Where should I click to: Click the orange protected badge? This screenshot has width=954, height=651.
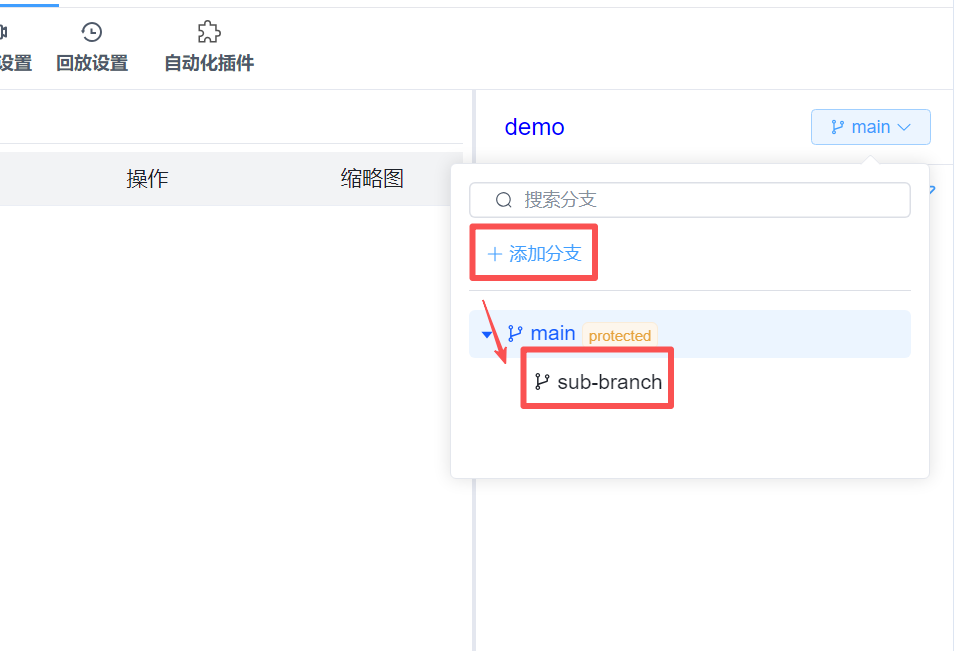tap(619, 336)
